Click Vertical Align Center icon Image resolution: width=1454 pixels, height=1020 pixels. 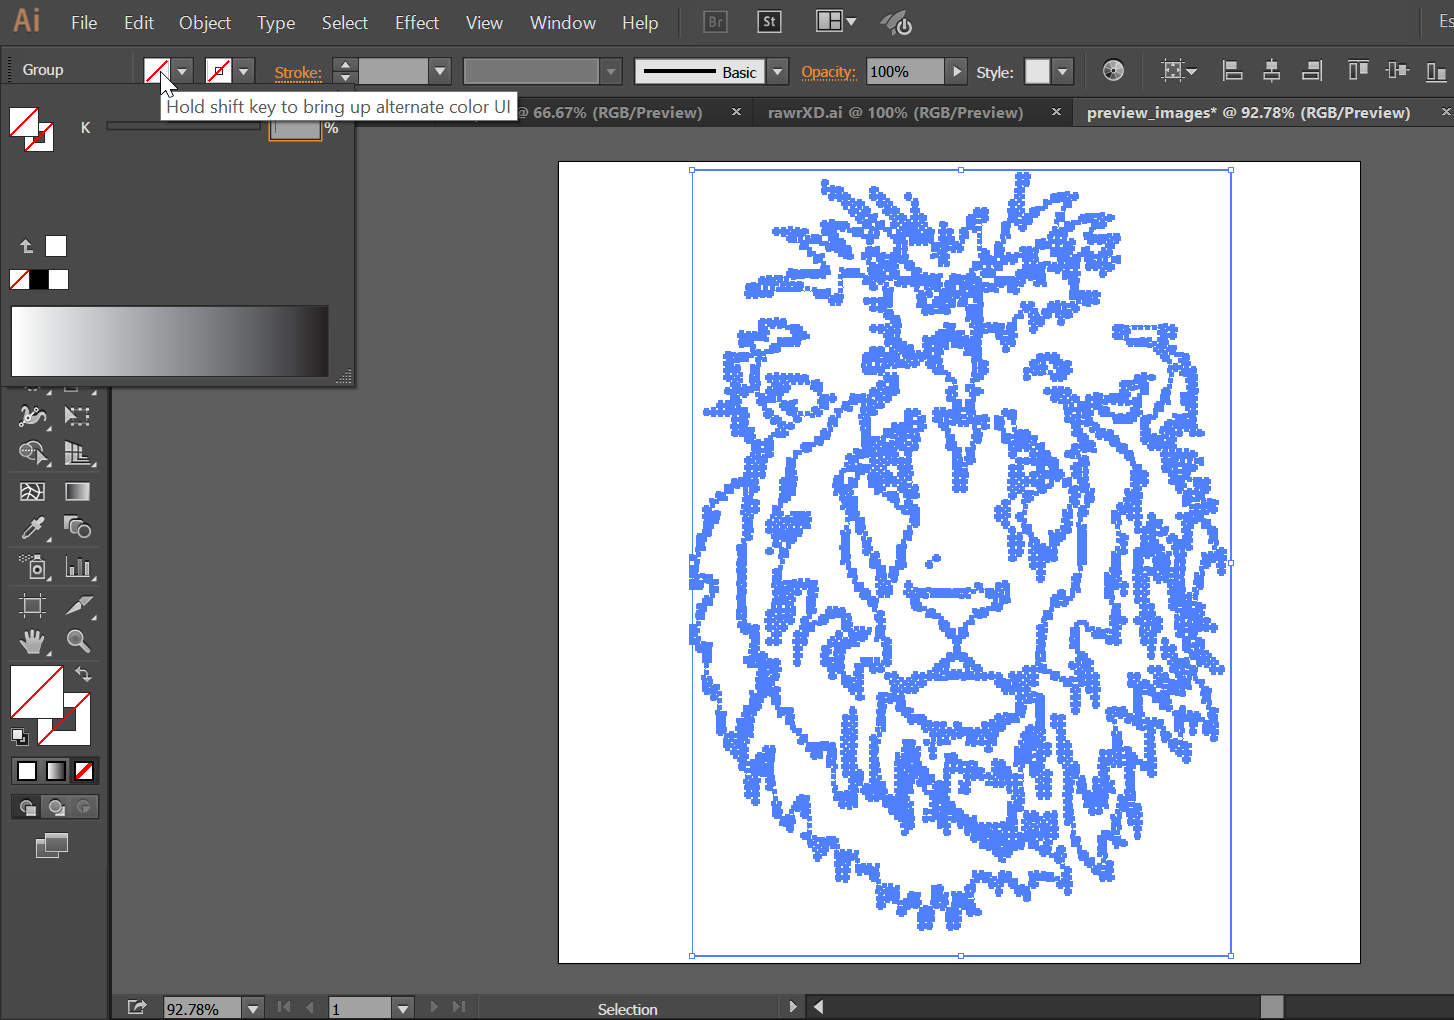coord(1397,71)
